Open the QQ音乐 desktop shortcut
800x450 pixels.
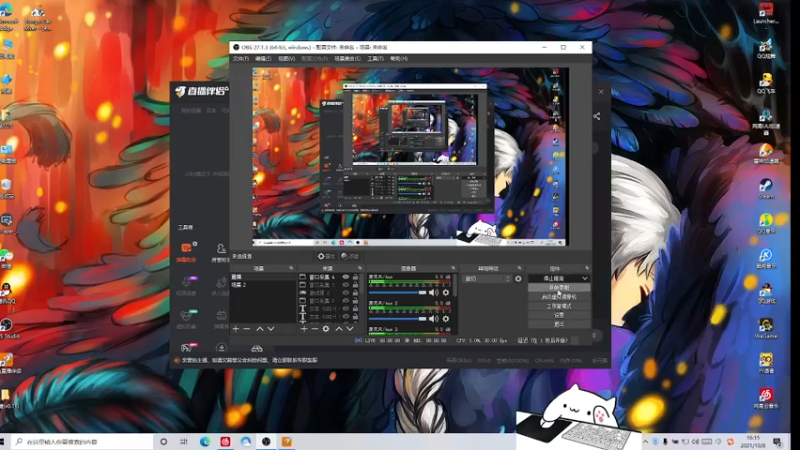766,222
